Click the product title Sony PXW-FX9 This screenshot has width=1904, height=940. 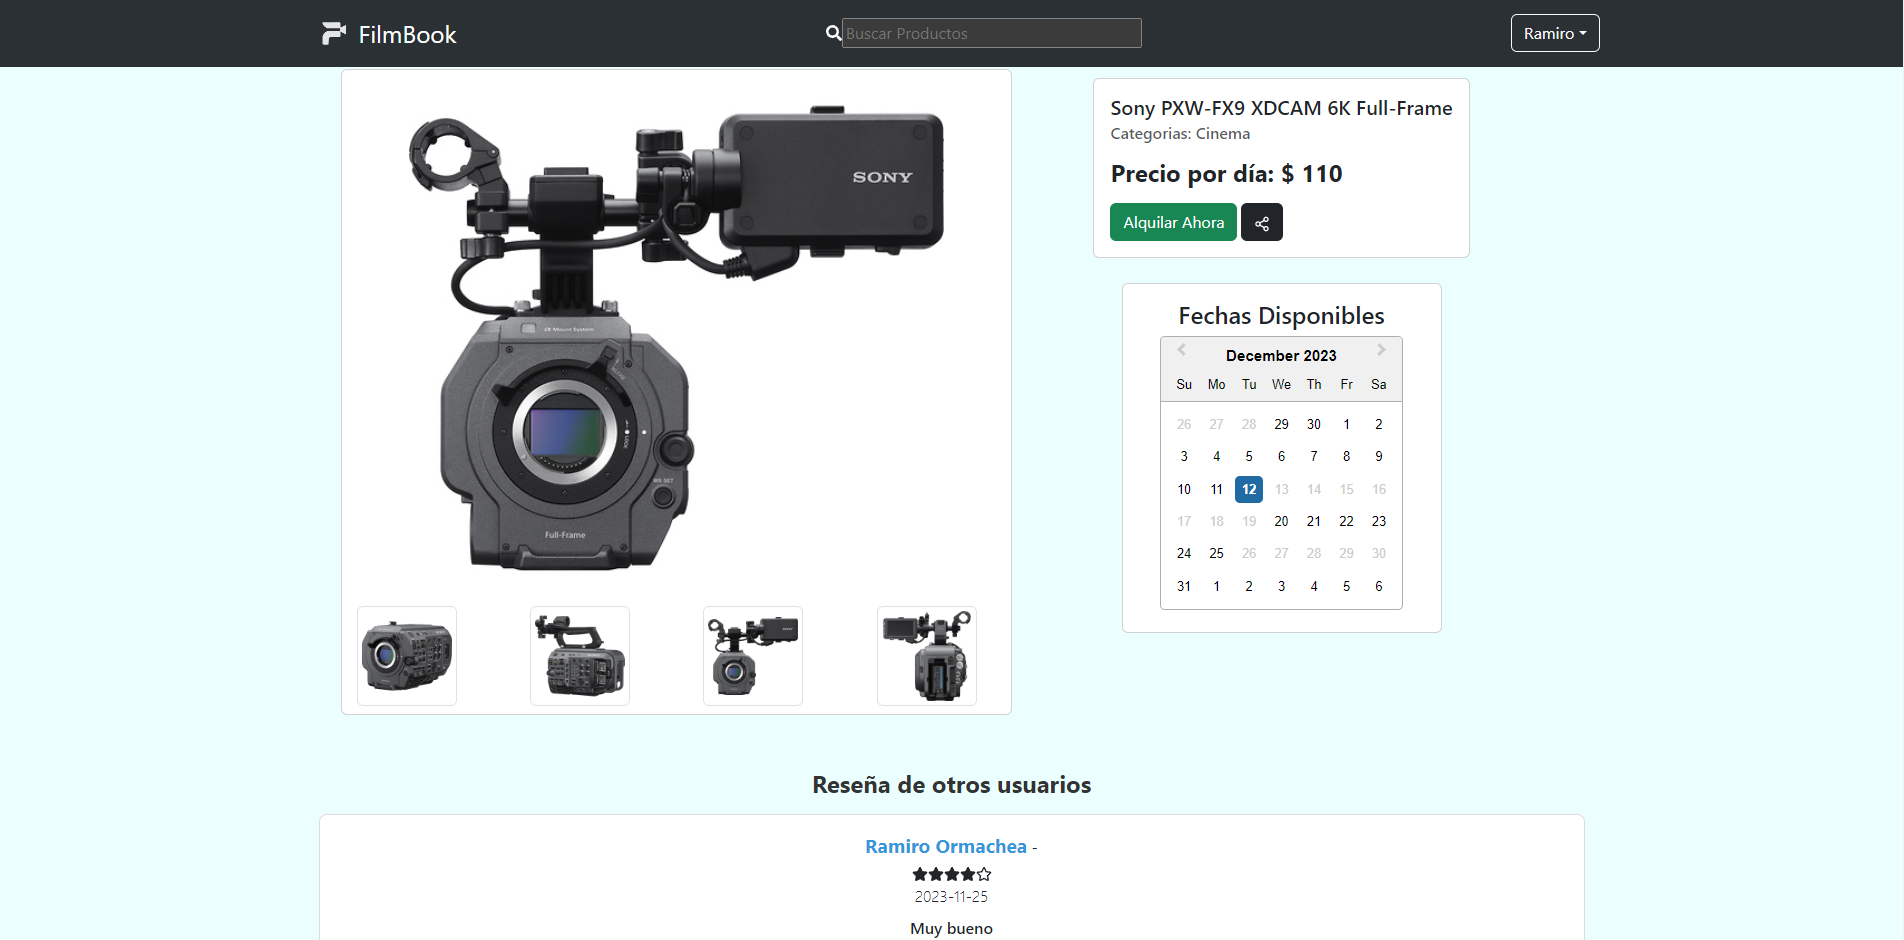(1281, 108)
